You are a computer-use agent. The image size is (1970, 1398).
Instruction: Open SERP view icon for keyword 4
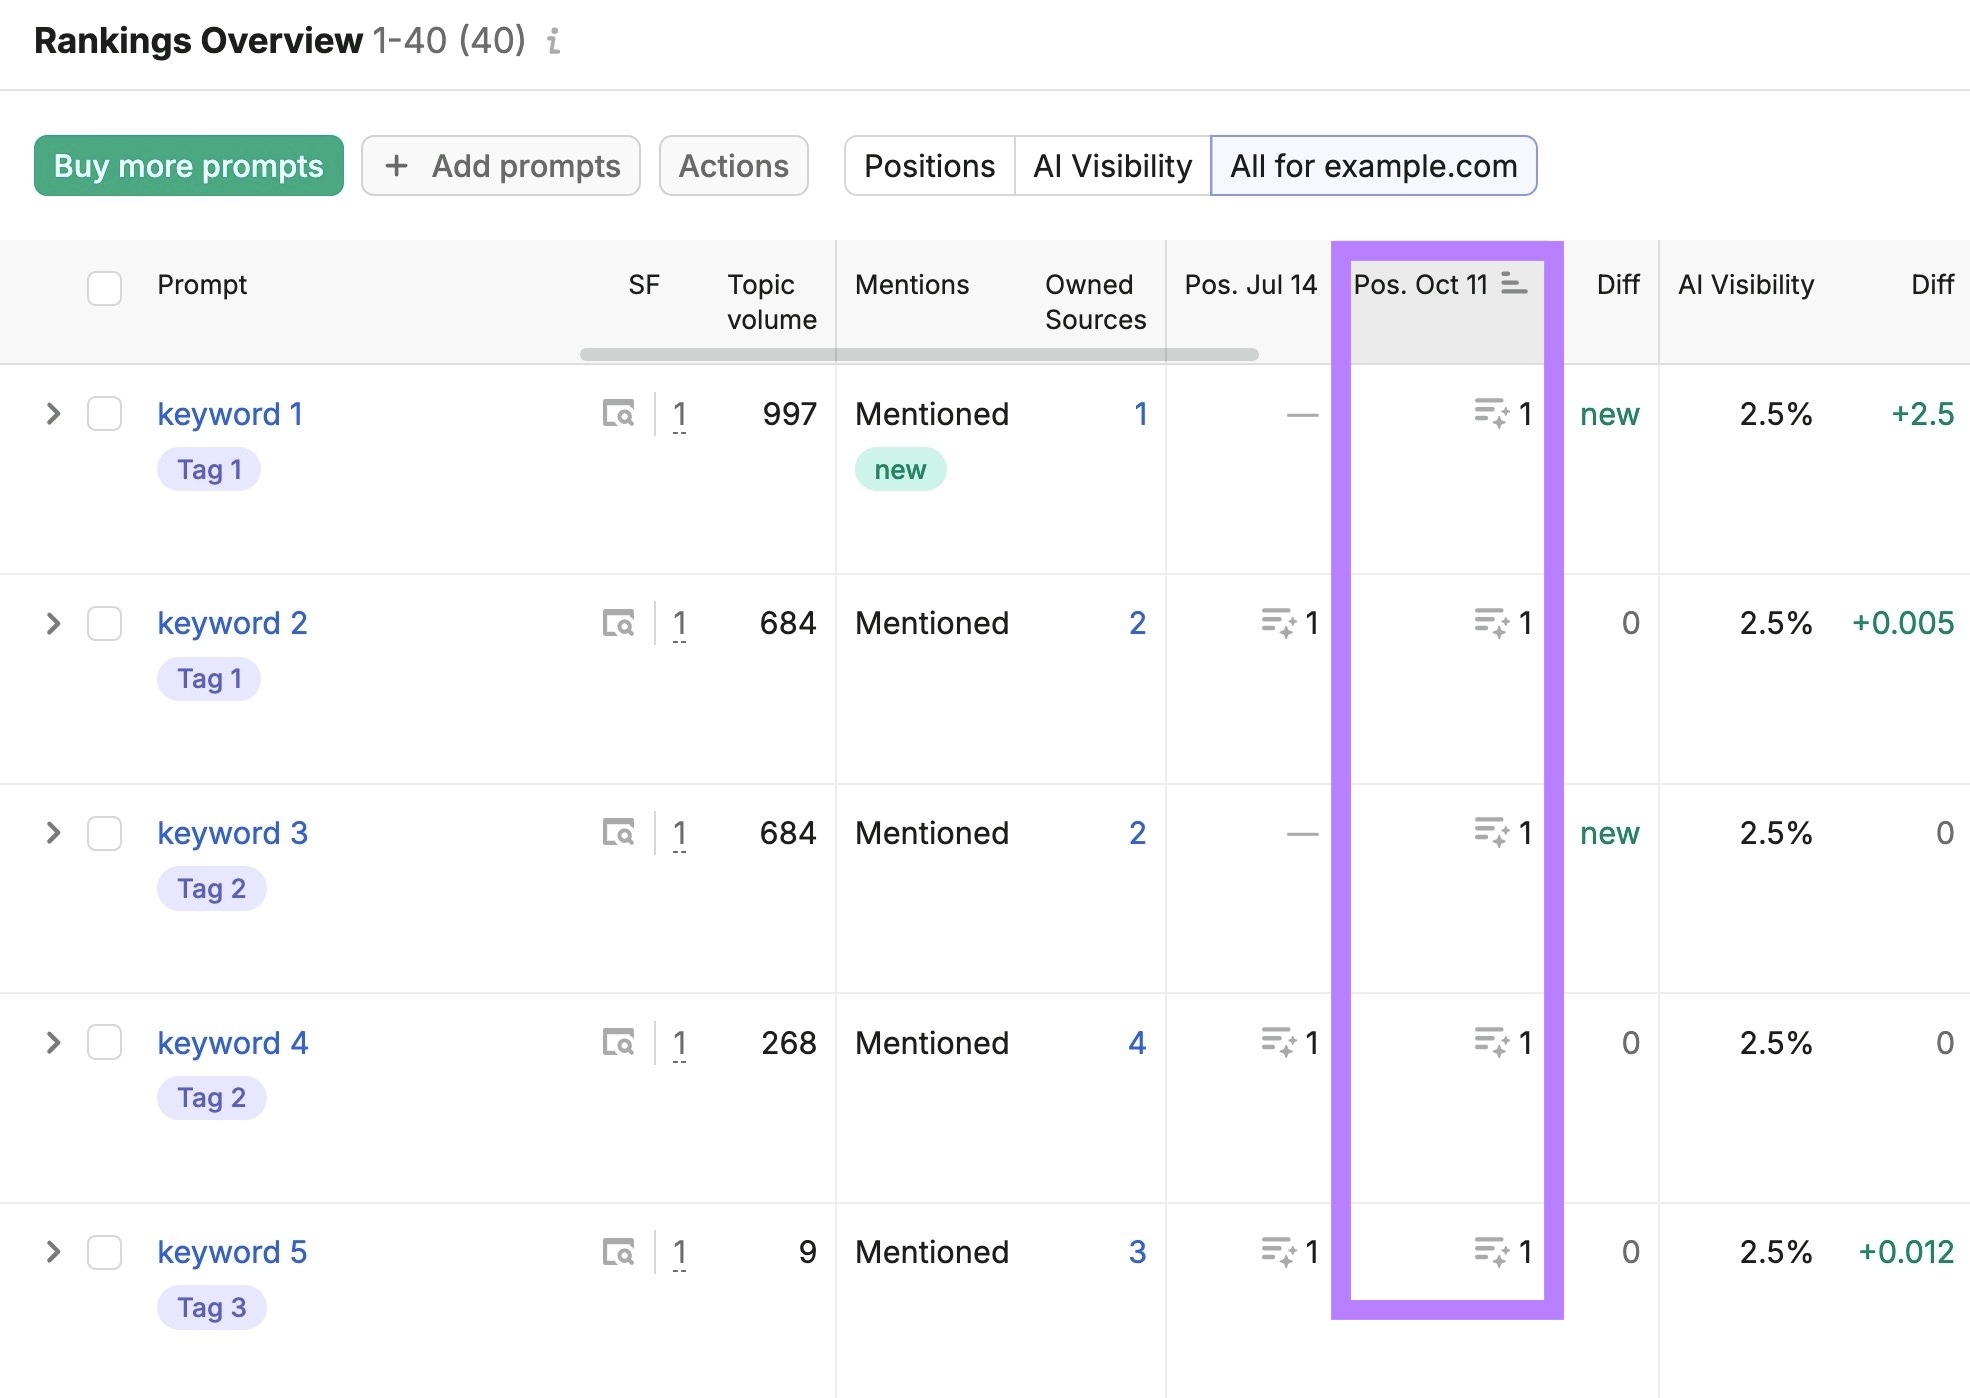click(x=618, y=1042)
